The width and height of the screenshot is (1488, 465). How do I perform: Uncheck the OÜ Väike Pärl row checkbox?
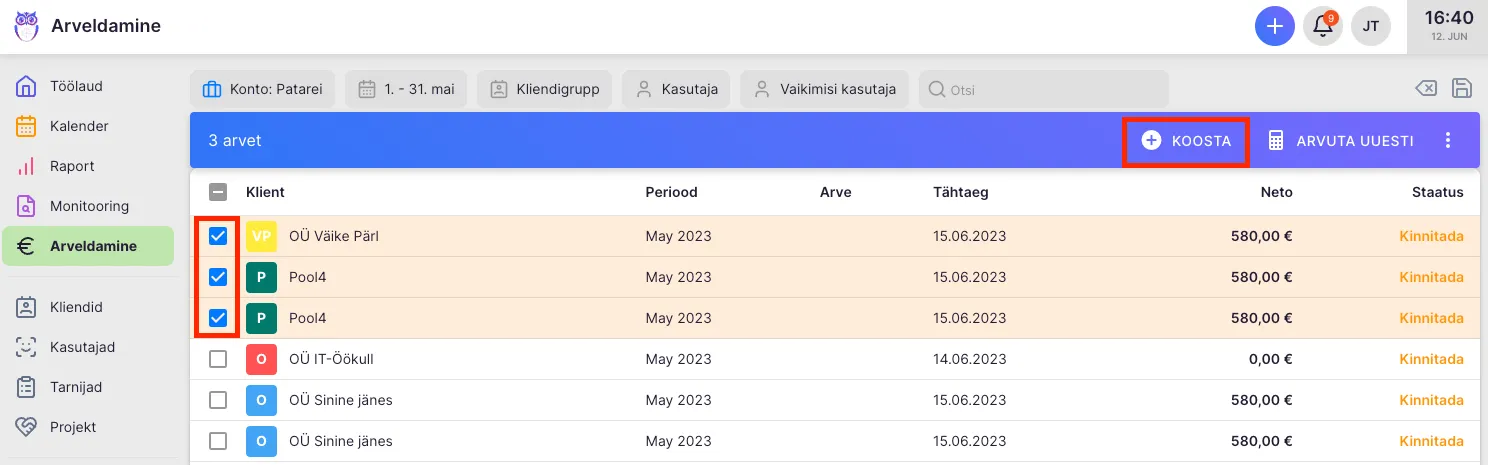(218, 237)
